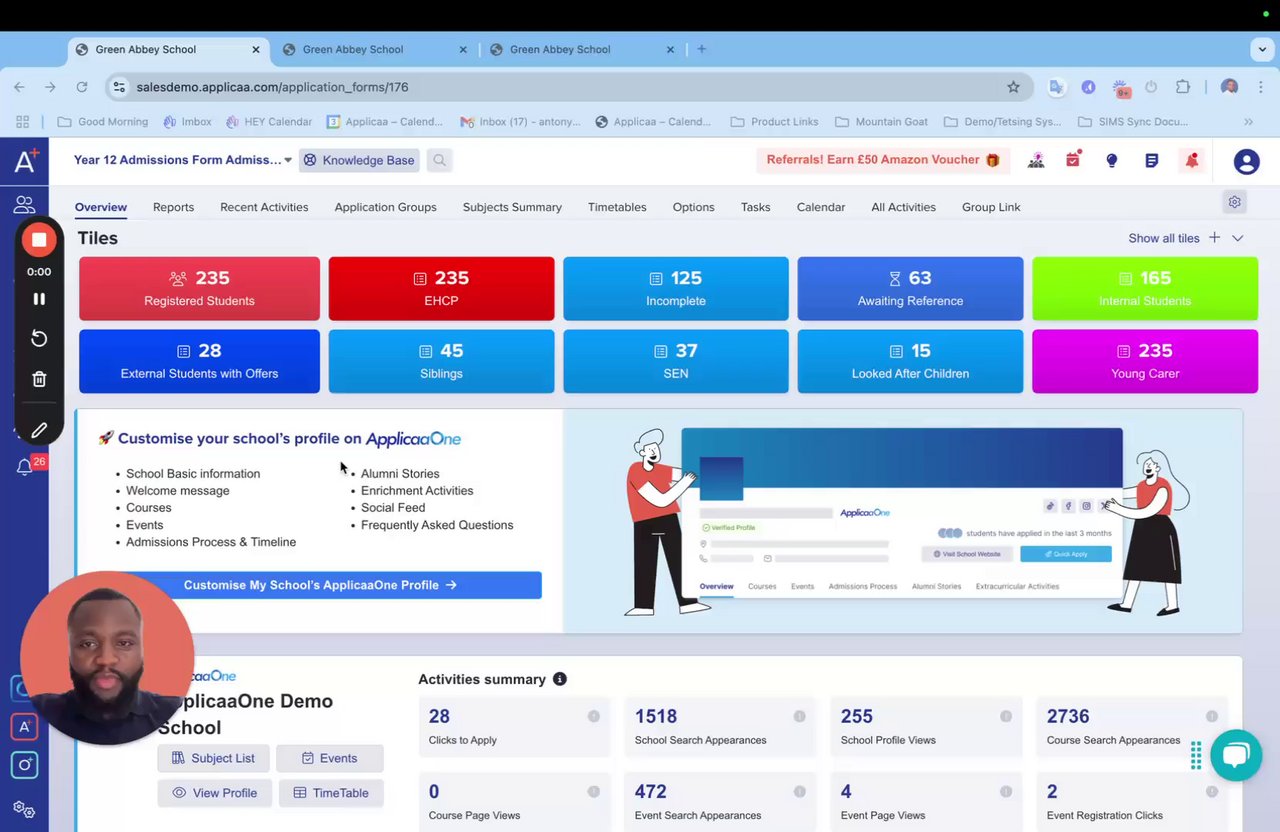The image size is (1280, 832).
Task: Switch to the Recent Activities tab
Action: coord(264,207)
